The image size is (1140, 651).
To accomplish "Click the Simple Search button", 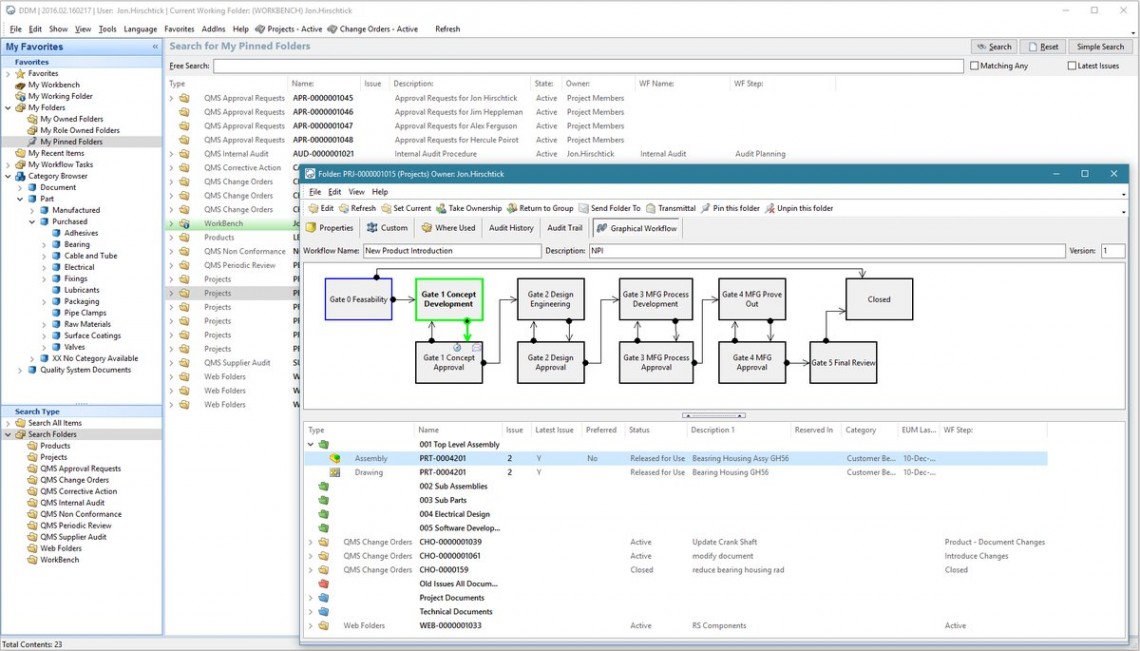I will click(1100, 47).
